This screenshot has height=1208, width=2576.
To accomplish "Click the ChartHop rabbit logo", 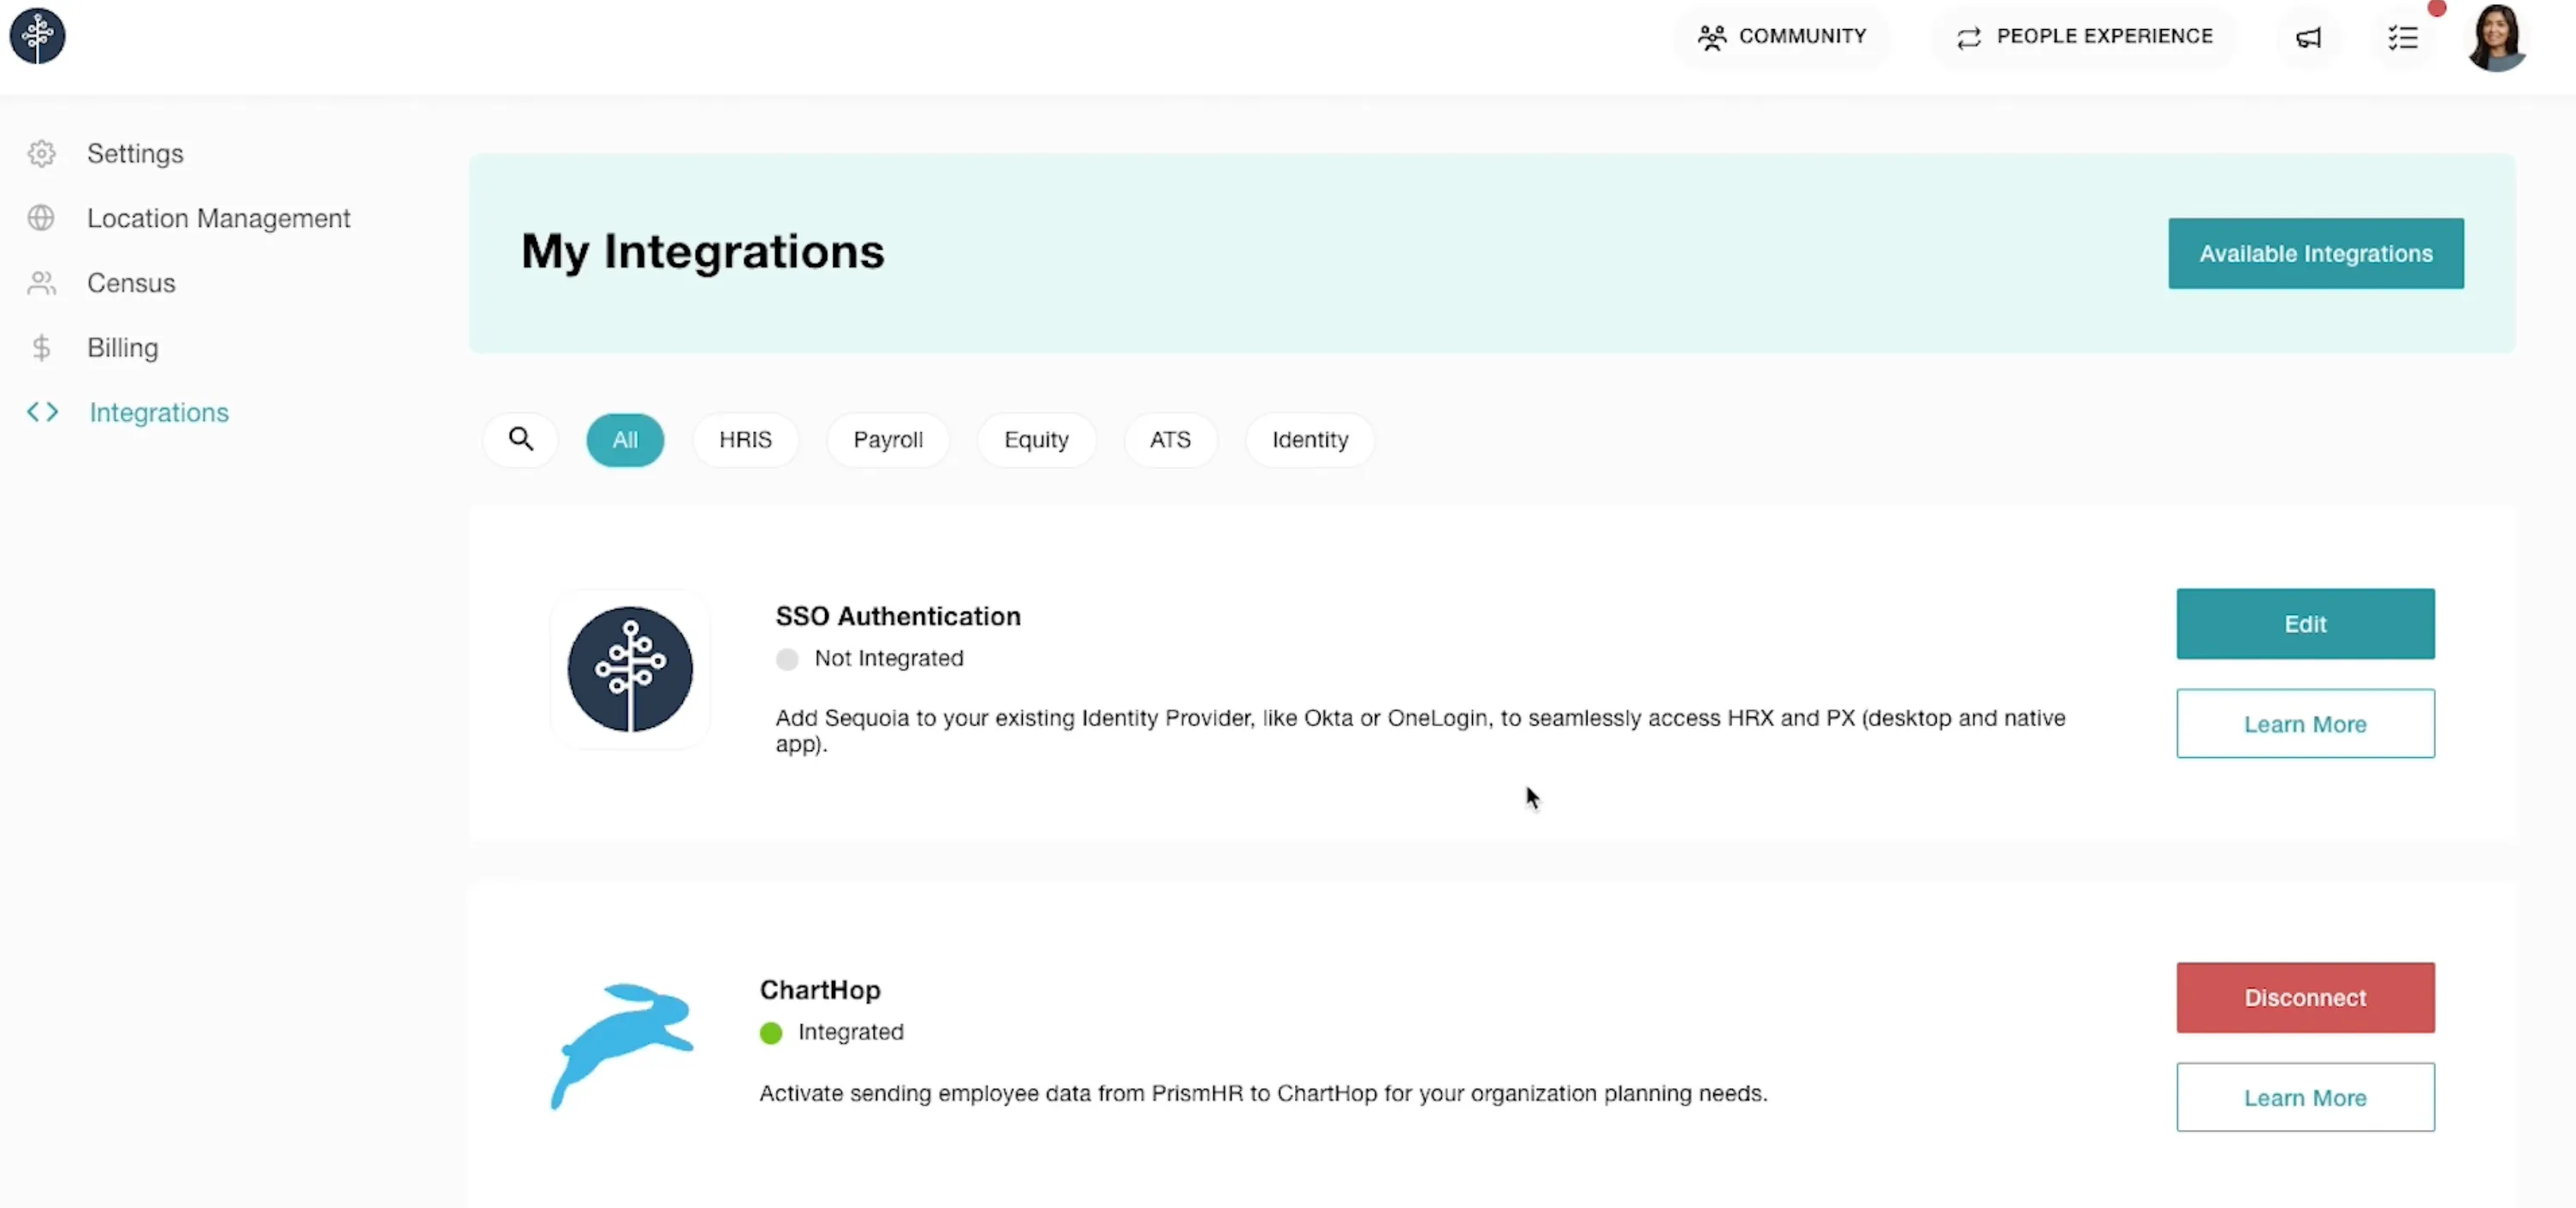I will 622,1046.
